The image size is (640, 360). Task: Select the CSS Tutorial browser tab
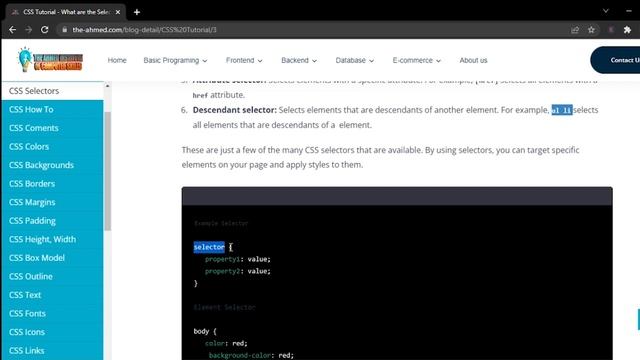tap(65, 12)
